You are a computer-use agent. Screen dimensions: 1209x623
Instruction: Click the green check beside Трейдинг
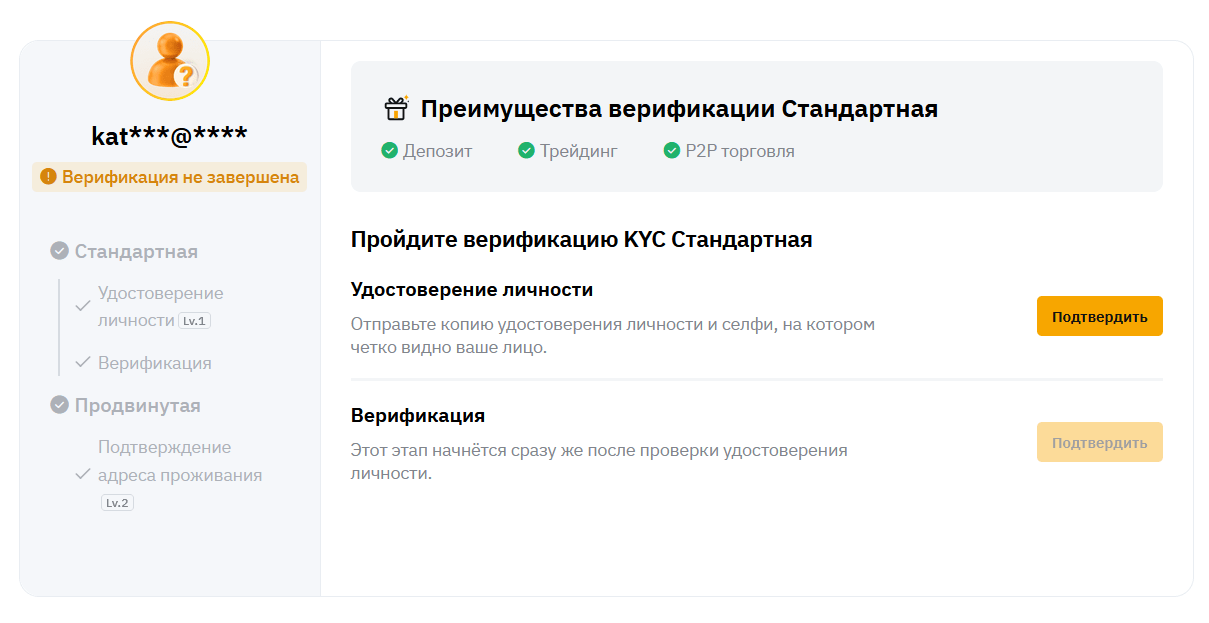point(526,151)
